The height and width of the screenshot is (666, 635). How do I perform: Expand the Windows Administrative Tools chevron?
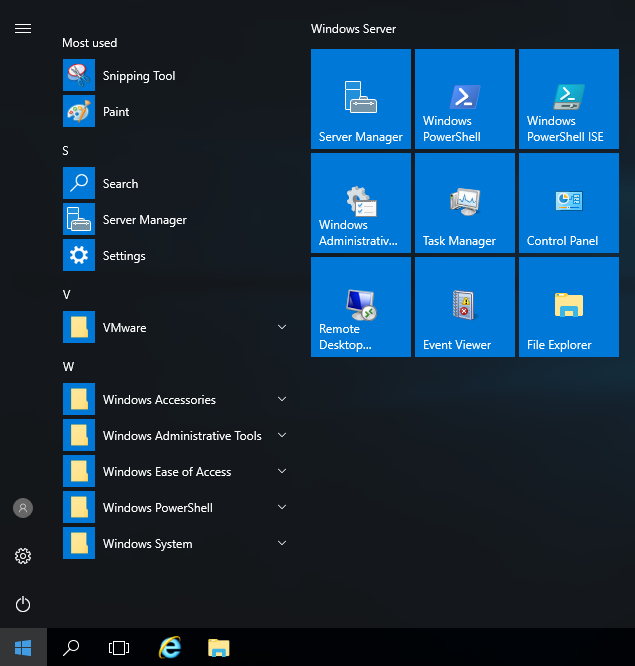[x=282, y=435]
